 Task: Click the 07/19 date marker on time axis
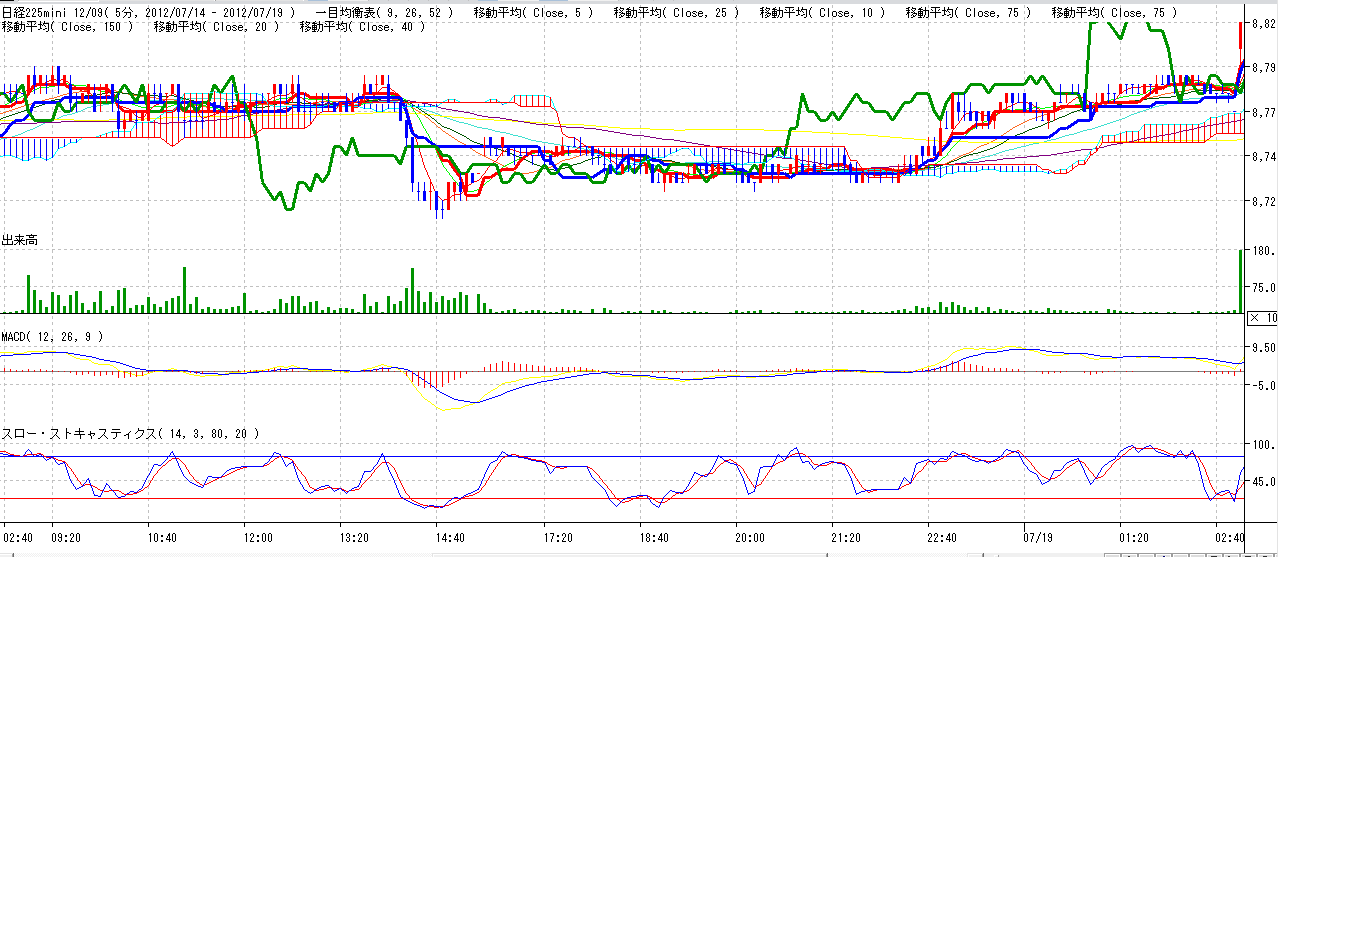[x=1038, y=538]
